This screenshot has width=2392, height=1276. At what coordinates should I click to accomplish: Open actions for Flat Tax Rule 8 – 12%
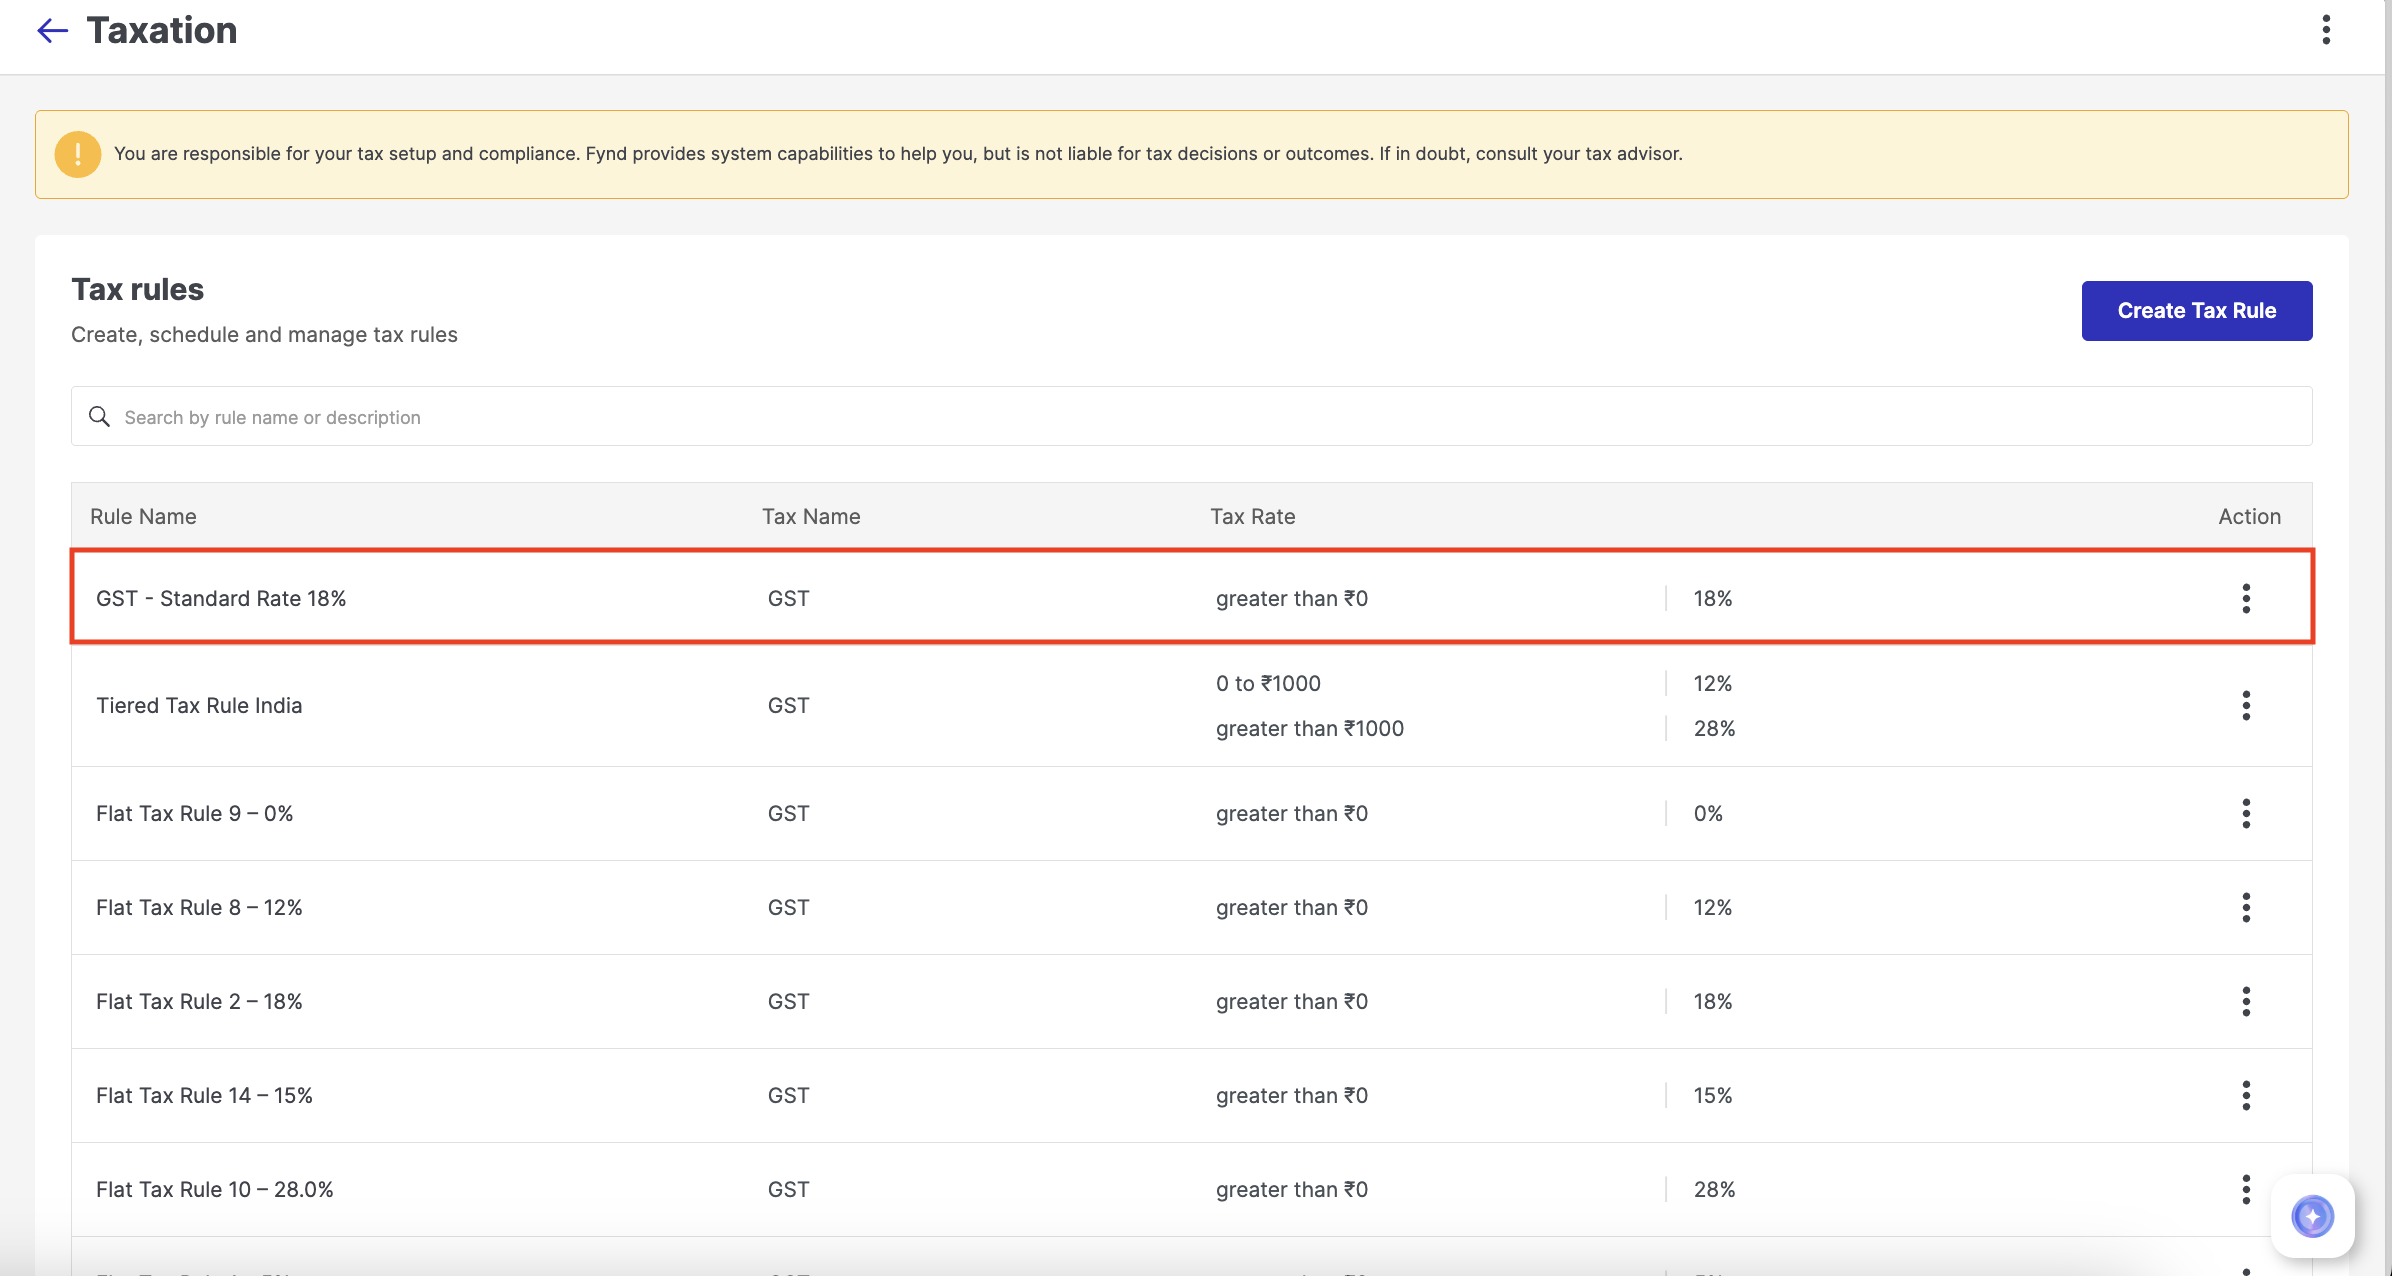click(x=2246, y=907)
